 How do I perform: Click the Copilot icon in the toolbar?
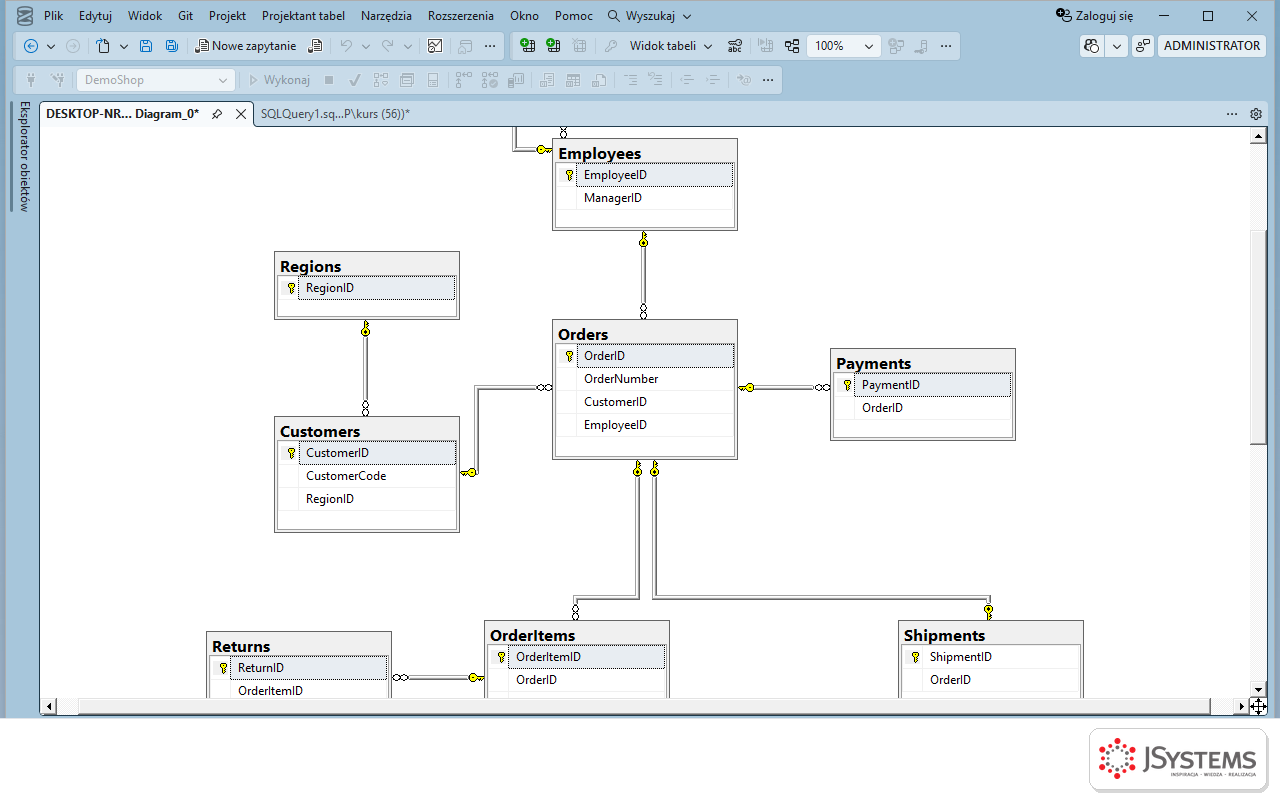(x=1092, y=46)
